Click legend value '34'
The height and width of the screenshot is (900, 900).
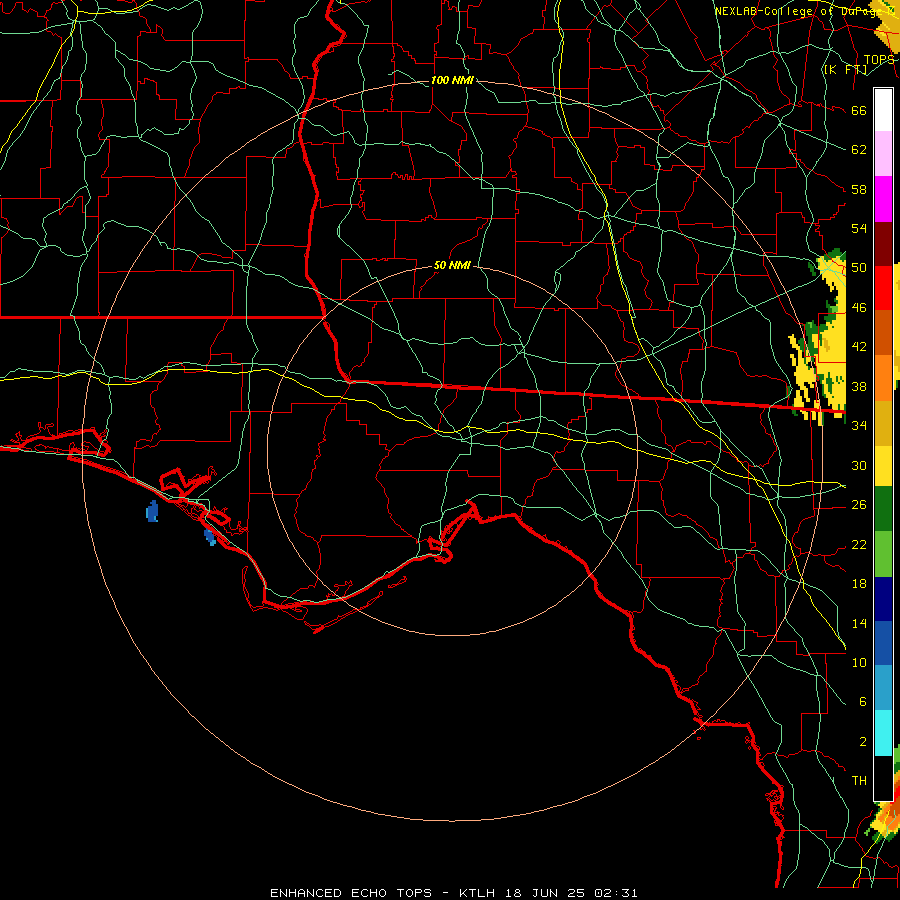click(859, 425)
